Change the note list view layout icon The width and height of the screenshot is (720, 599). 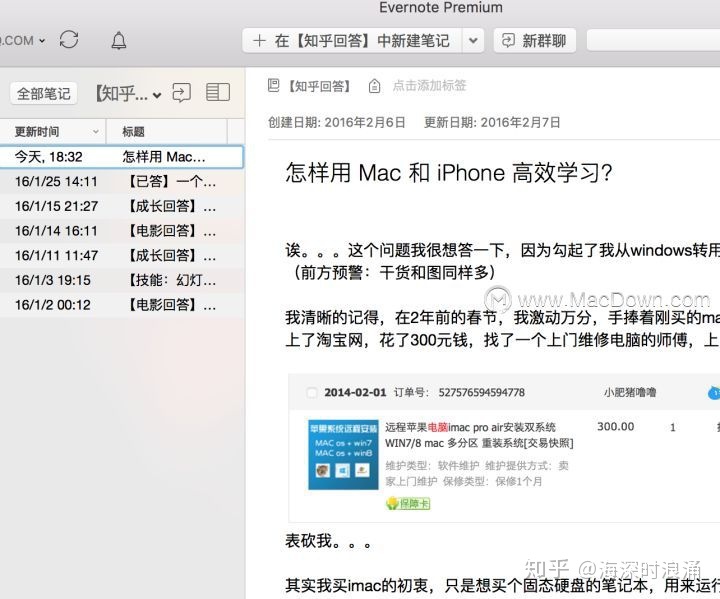click(218, 92)
